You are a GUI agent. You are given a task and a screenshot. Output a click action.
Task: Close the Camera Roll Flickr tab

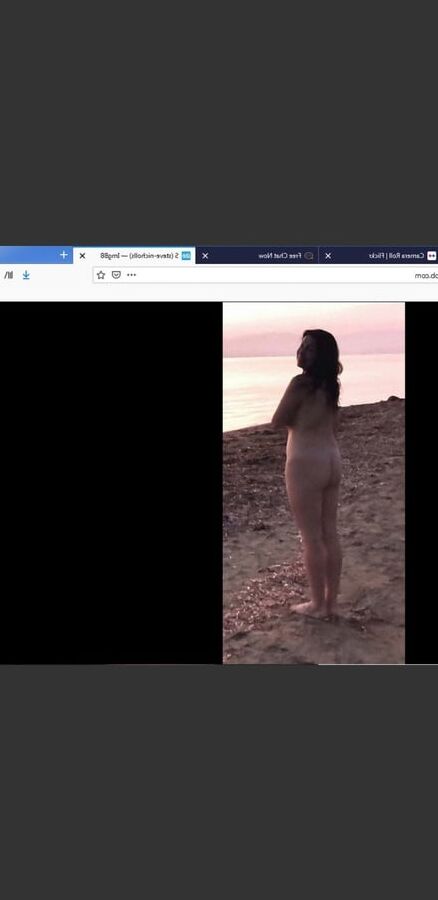pyautogui.click(x=328, y=256)
